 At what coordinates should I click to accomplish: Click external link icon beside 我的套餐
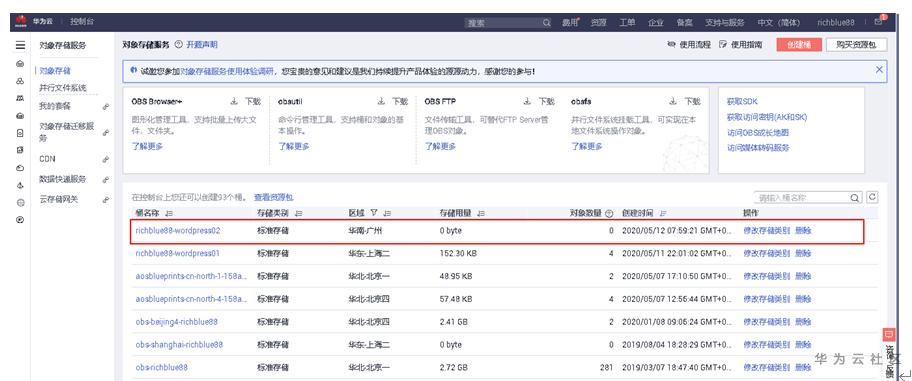click(x=106, y=106)
